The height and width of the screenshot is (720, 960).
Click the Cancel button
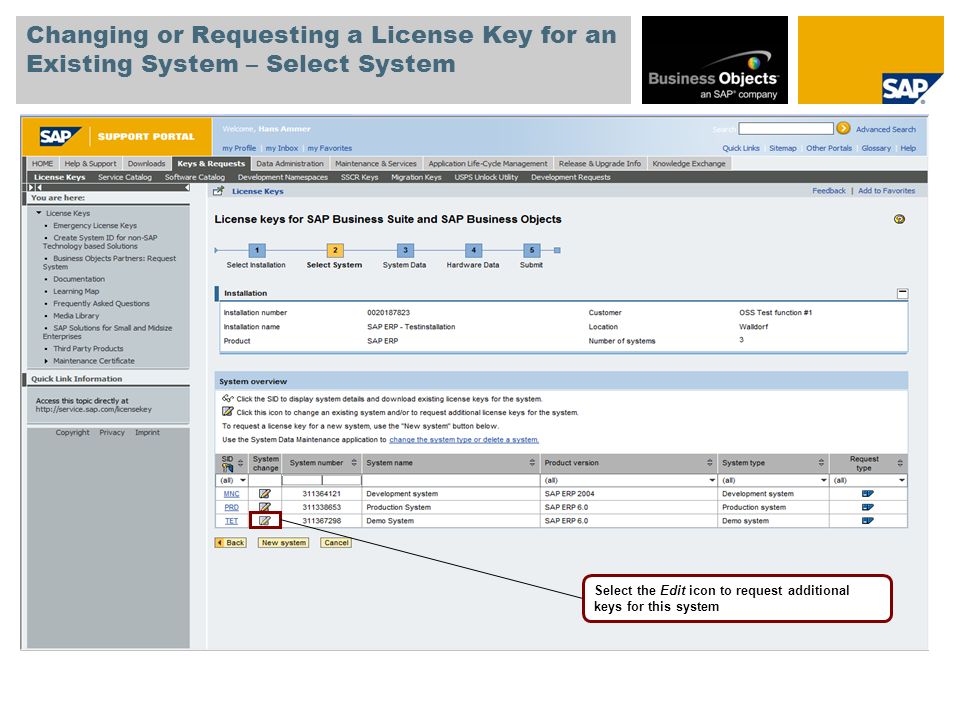pos(336,542)
